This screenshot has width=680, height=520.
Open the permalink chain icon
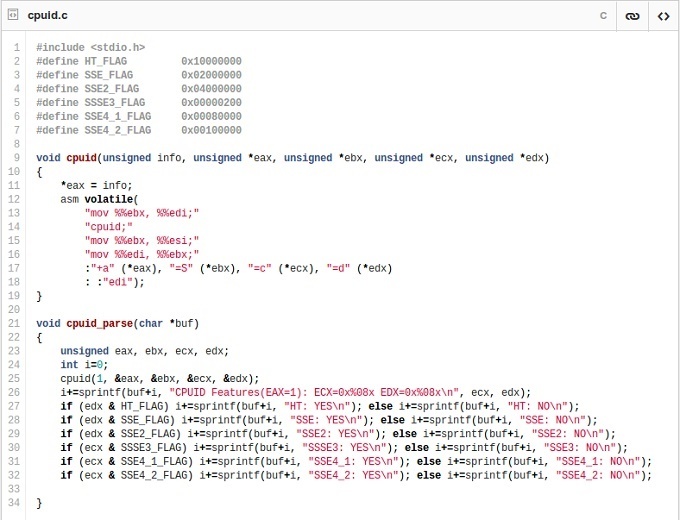(x=632, y=16)
